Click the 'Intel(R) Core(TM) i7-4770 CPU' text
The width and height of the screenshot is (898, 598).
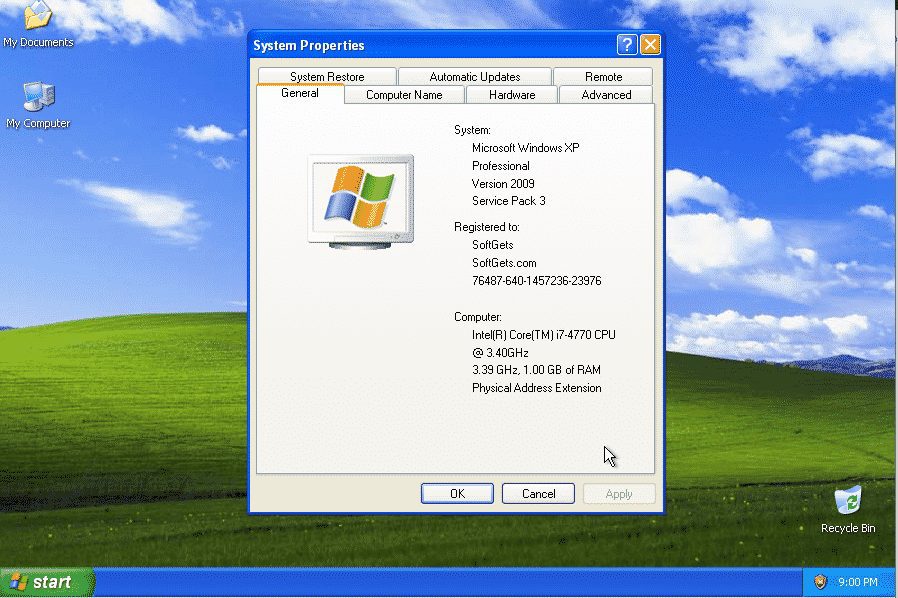pyautogui.click(x=543, y=335)
